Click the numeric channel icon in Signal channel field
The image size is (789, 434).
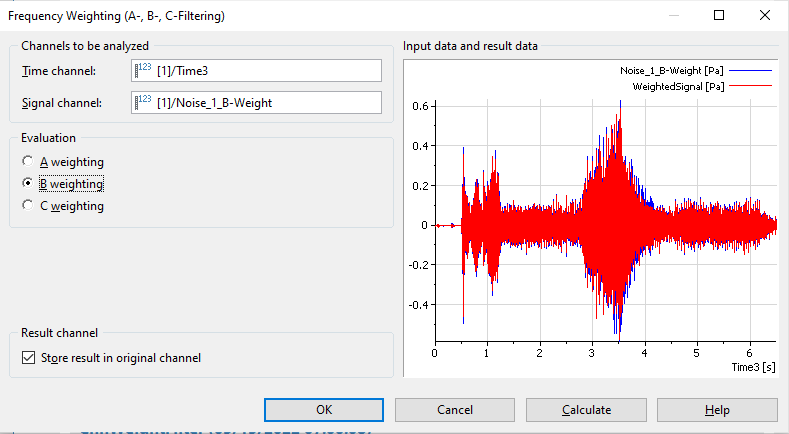click(144, 102)
